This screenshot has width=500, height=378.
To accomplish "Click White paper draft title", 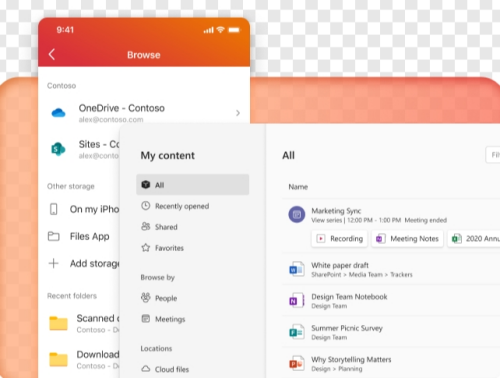I will [340, 265].
